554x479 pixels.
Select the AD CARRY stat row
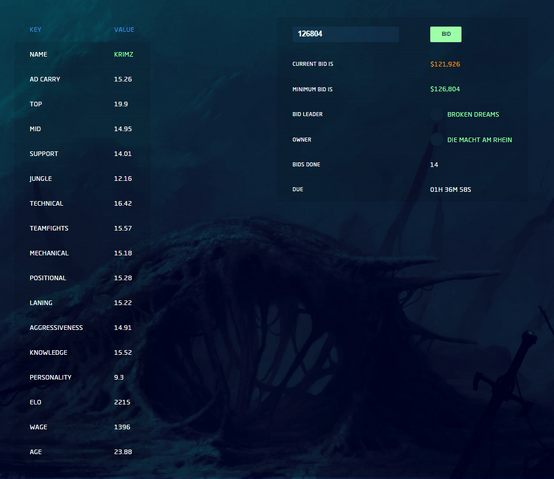[82, 79]
